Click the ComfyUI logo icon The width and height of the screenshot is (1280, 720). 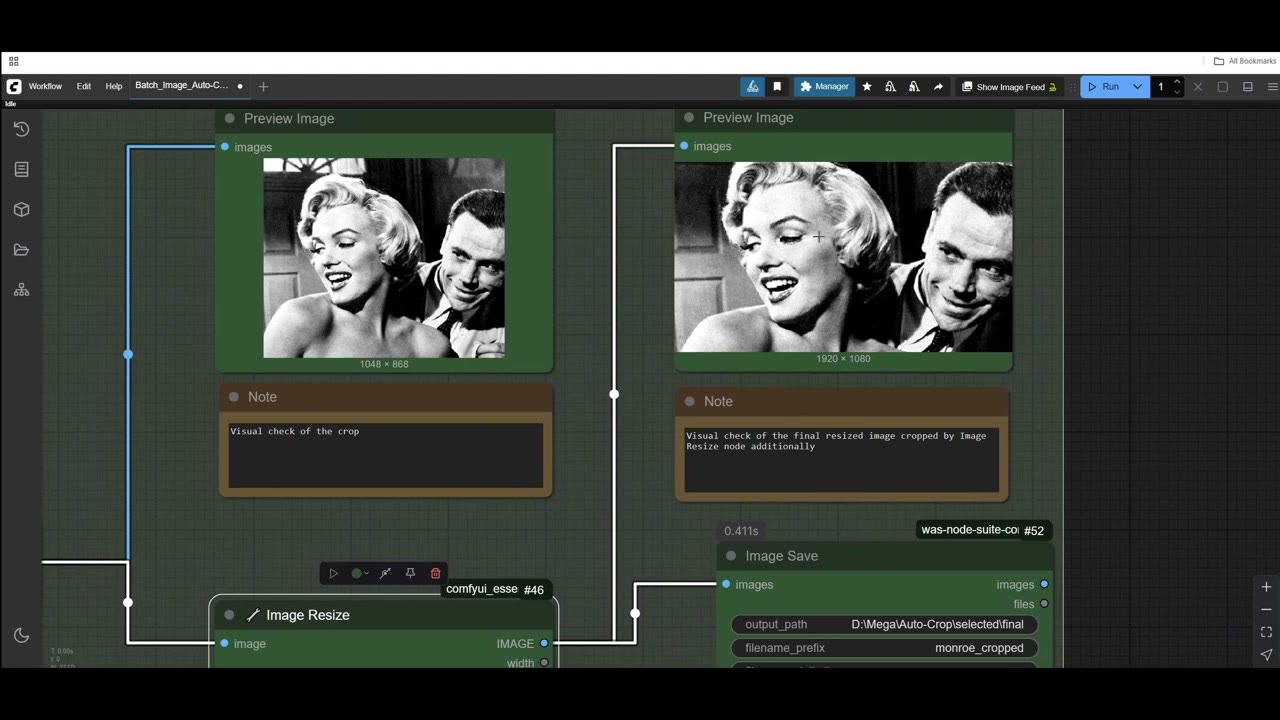pyautogui.click(x=14, y=86)
